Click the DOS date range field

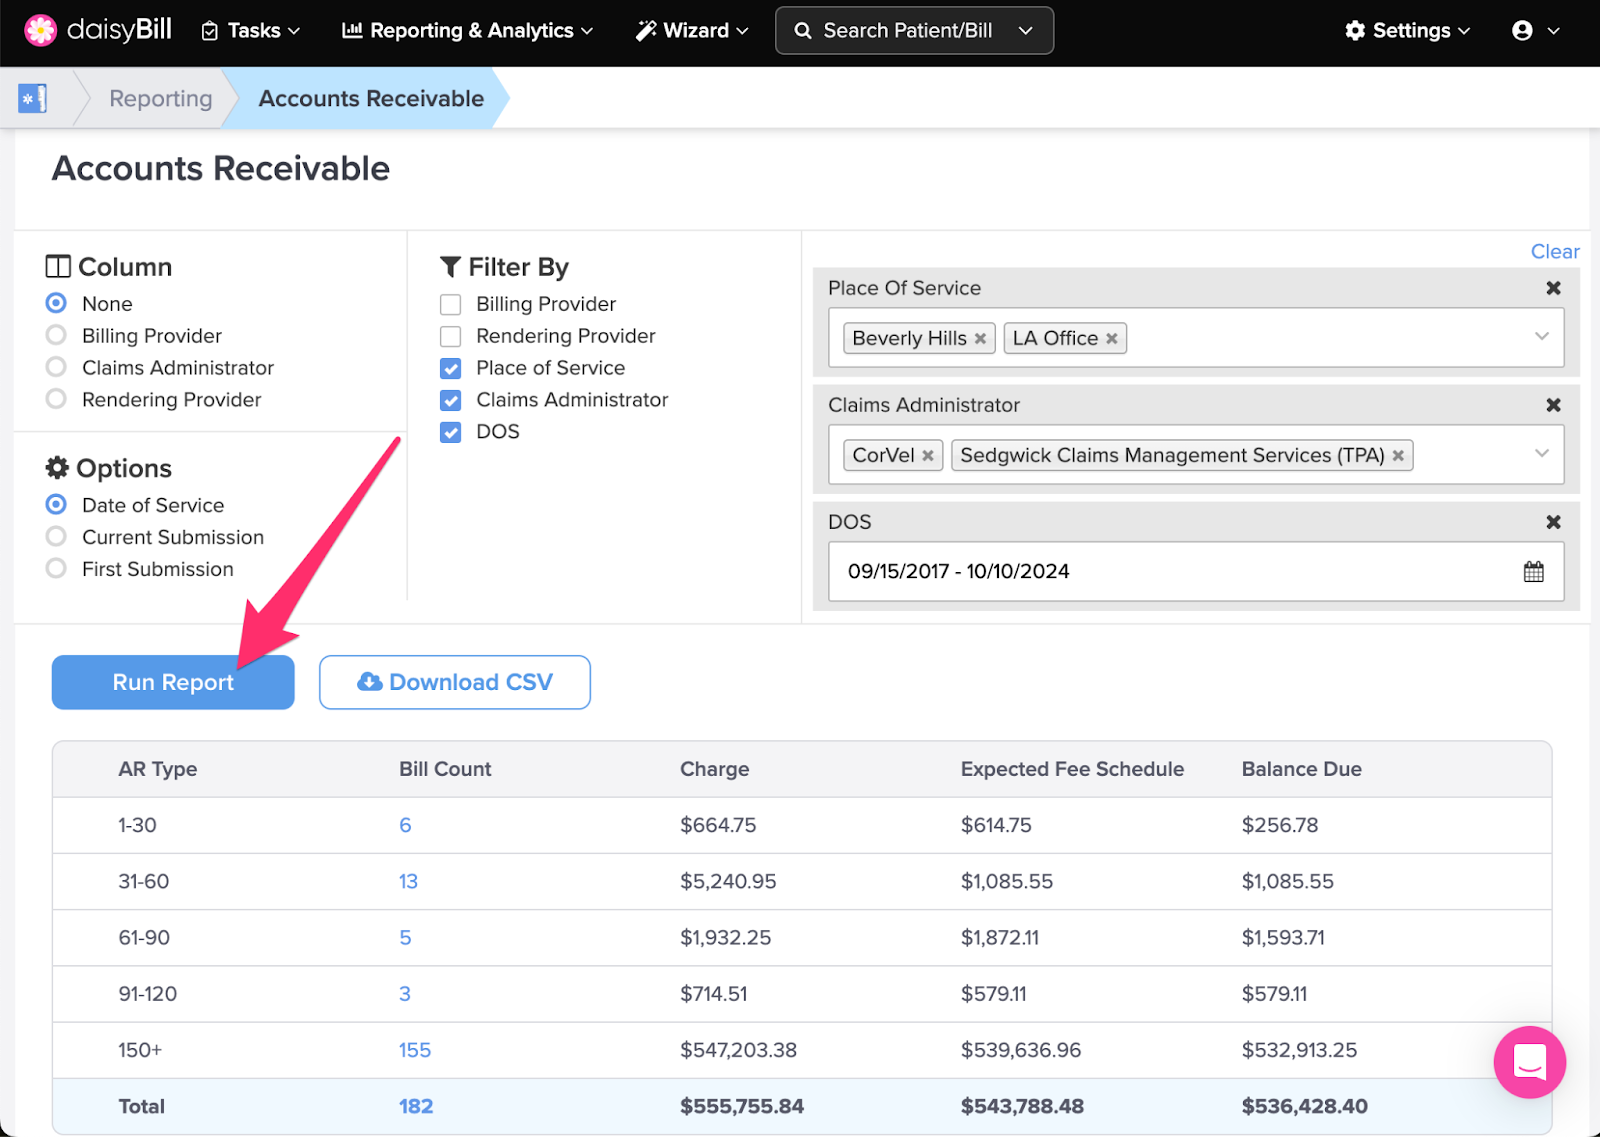coord(1196,572)
